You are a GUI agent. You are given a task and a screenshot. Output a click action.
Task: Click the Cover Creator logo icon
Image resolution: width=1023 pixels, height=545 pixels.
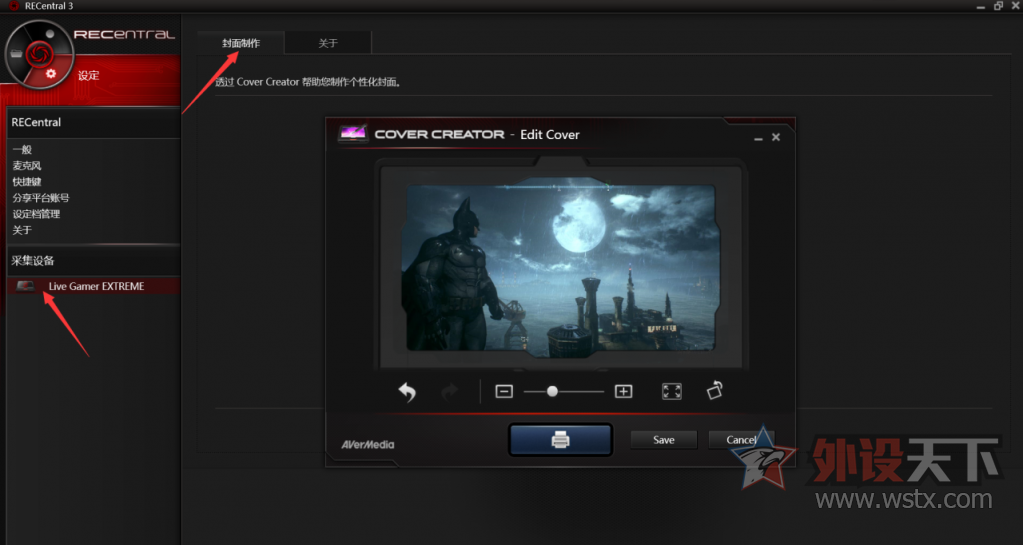click(353, 134)
